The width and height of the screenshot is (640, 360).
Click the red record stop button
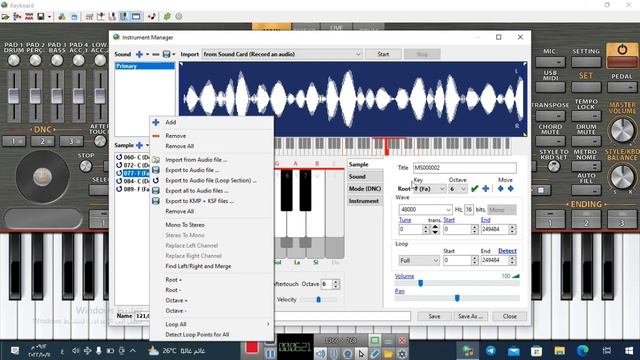(252, 347)
